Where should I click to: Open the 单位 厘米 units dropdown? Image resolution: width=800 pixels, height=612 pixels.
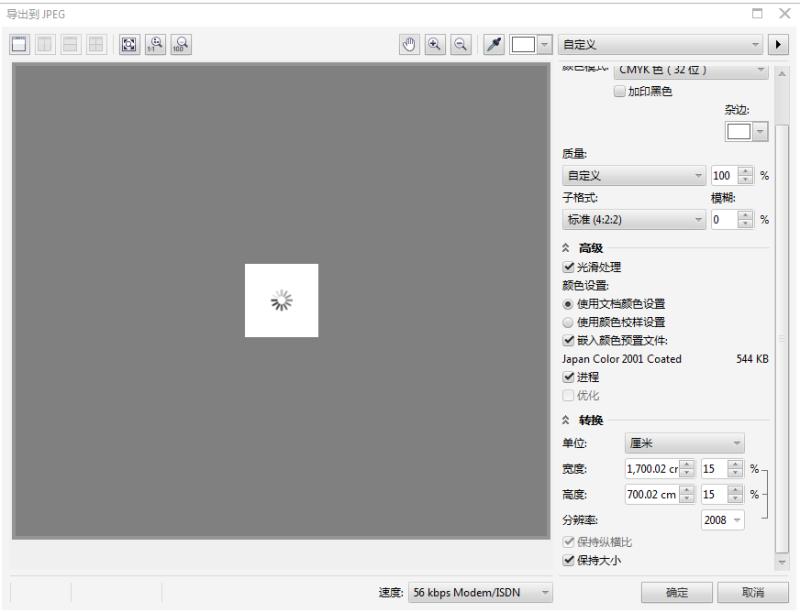(684, 443)
